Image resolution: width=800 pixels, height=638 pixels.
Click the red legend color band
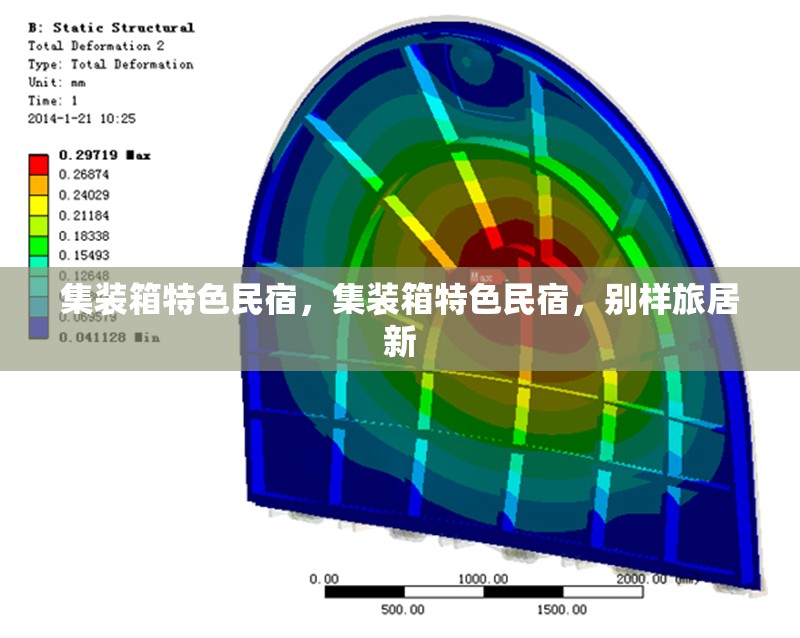pos(38,165)
